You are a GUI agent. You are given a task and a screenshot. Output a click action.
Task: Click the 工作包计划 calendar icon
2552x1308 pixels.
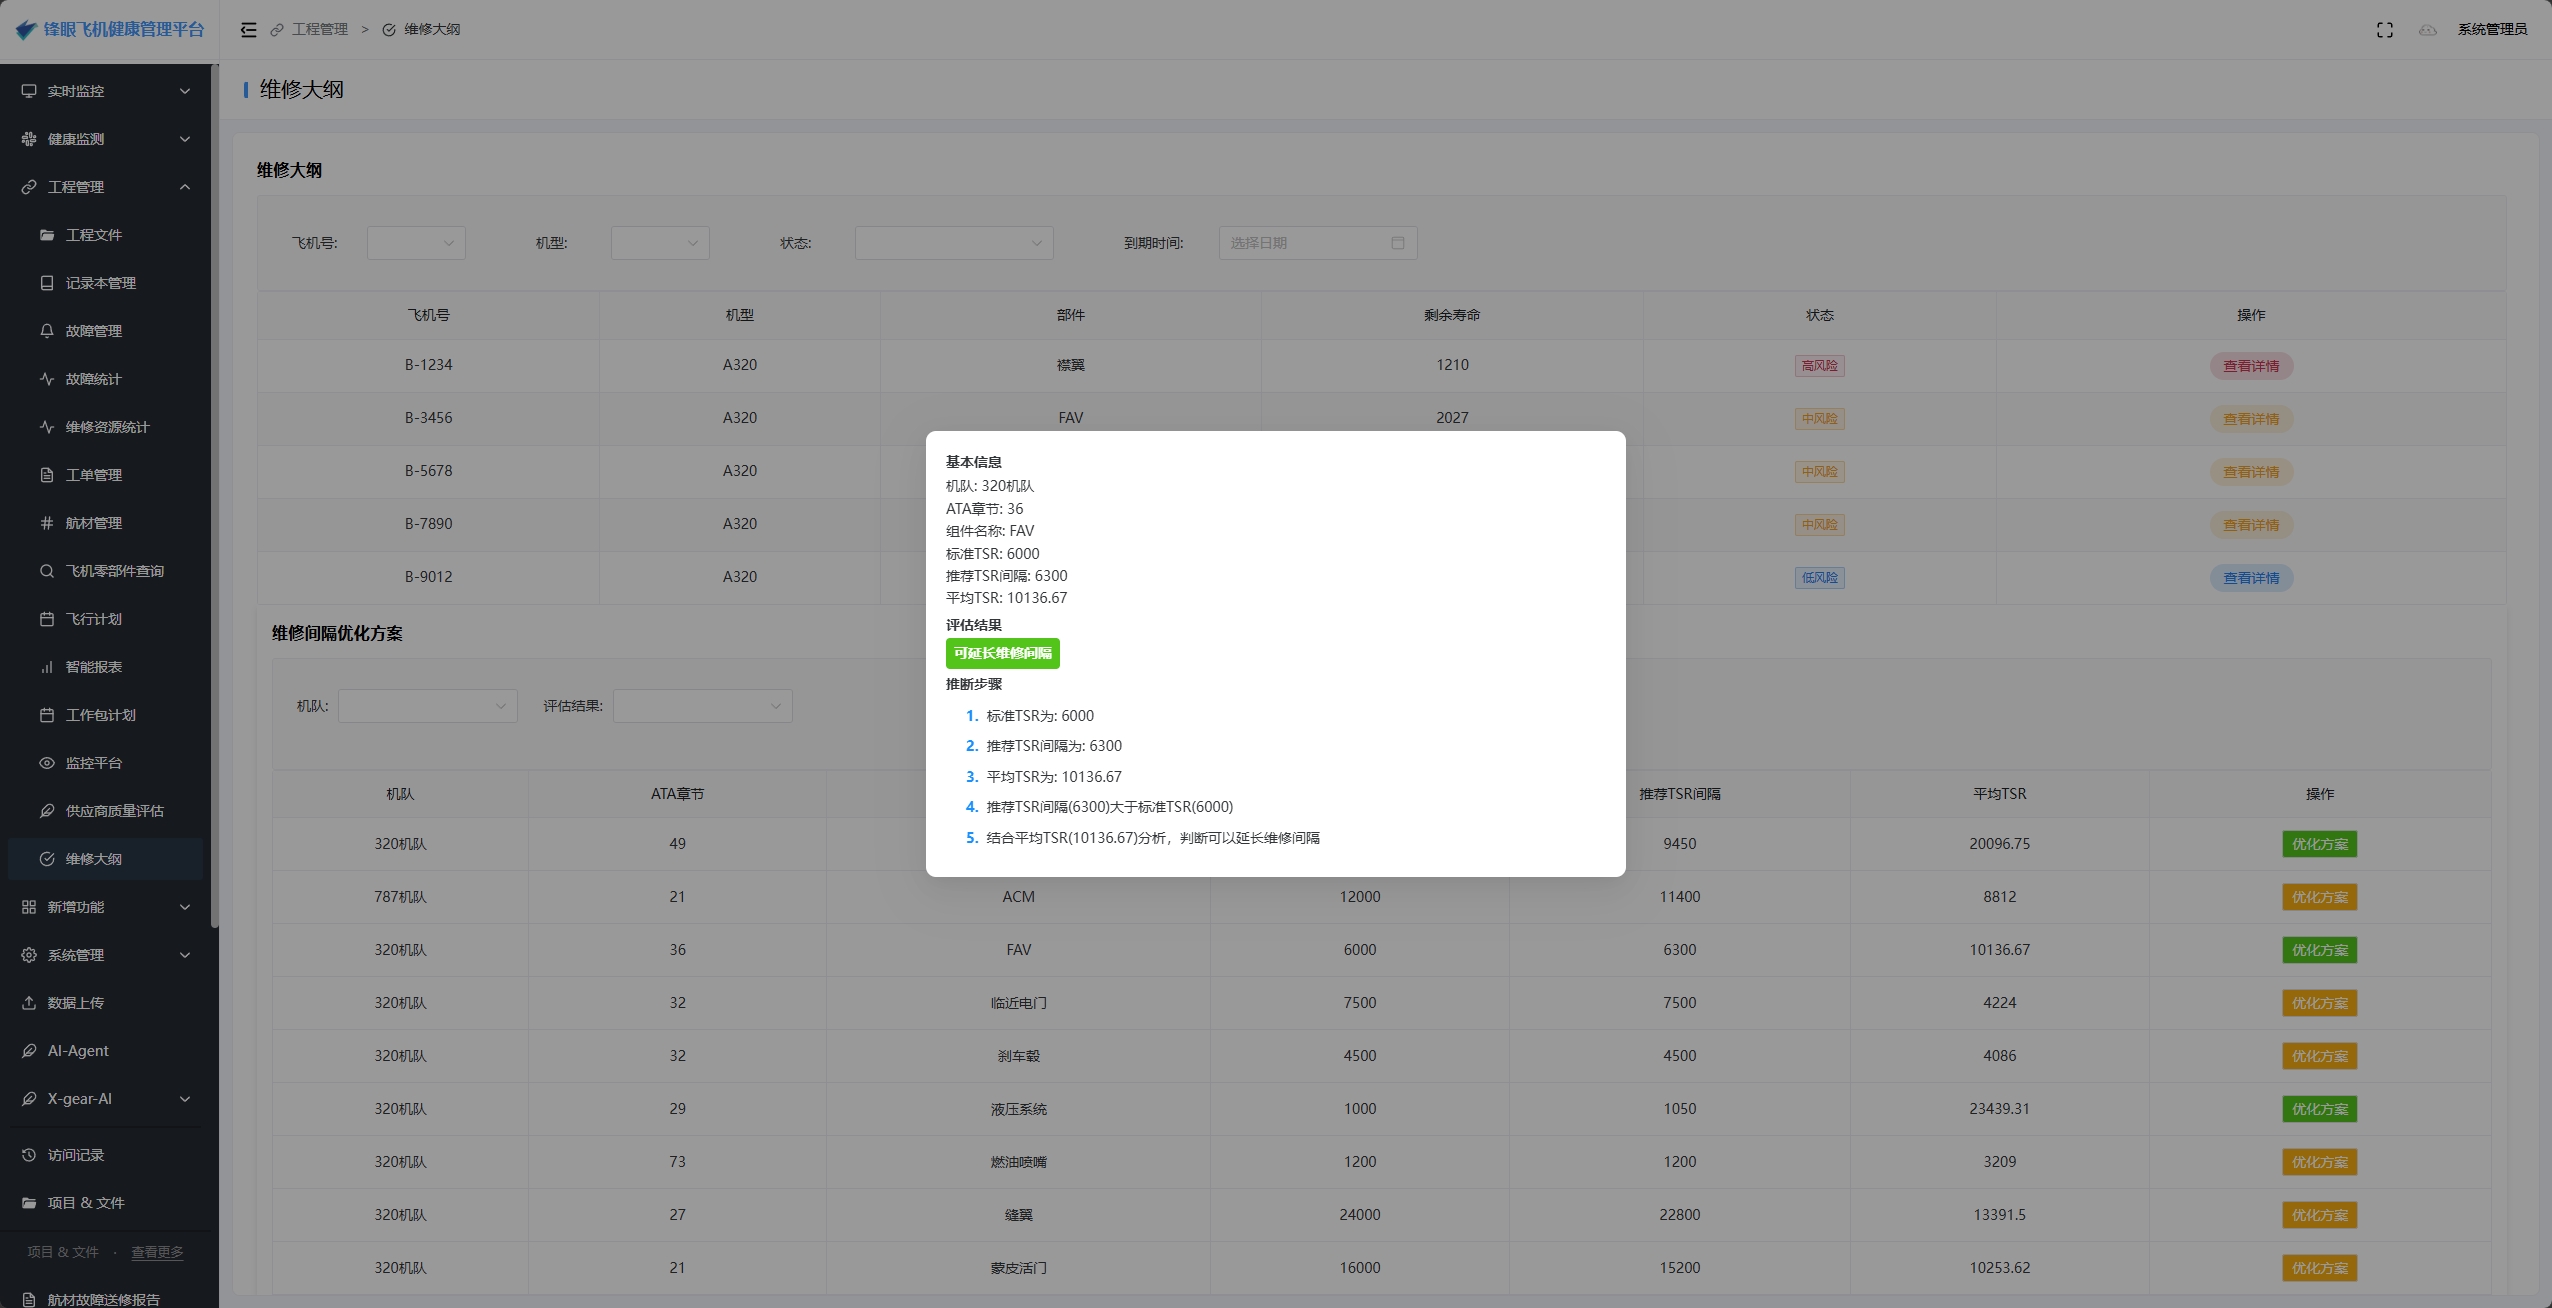click(x=47, y=715)
